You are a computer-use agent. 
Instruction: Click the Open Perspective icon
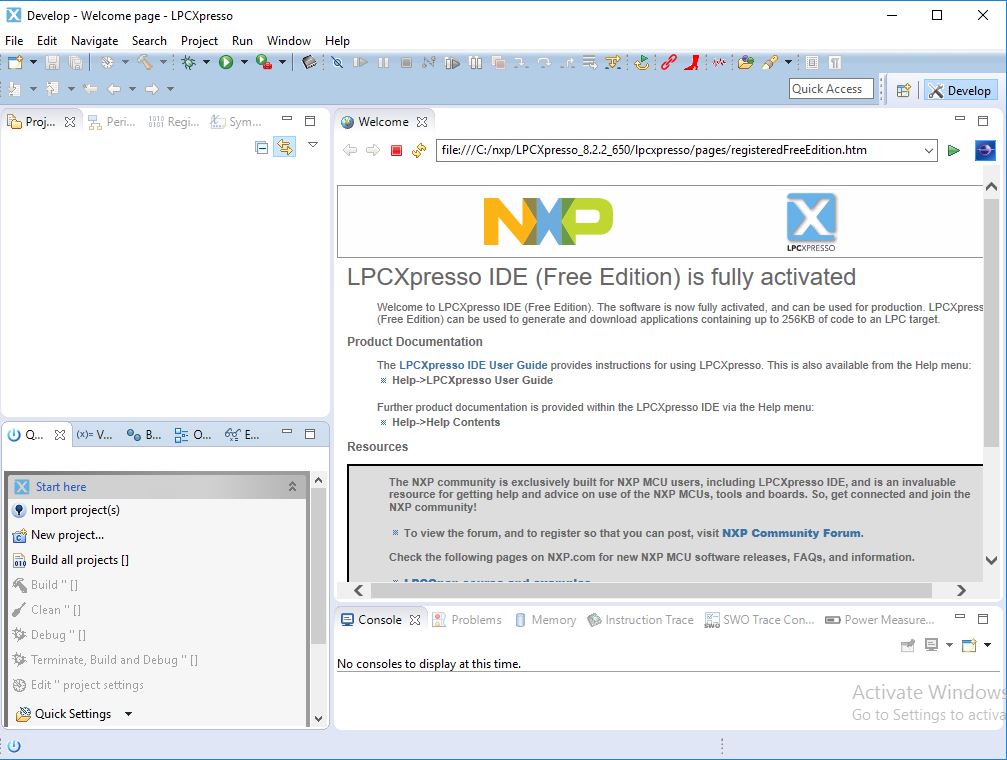pyautogui.click(x=903, y=90)
